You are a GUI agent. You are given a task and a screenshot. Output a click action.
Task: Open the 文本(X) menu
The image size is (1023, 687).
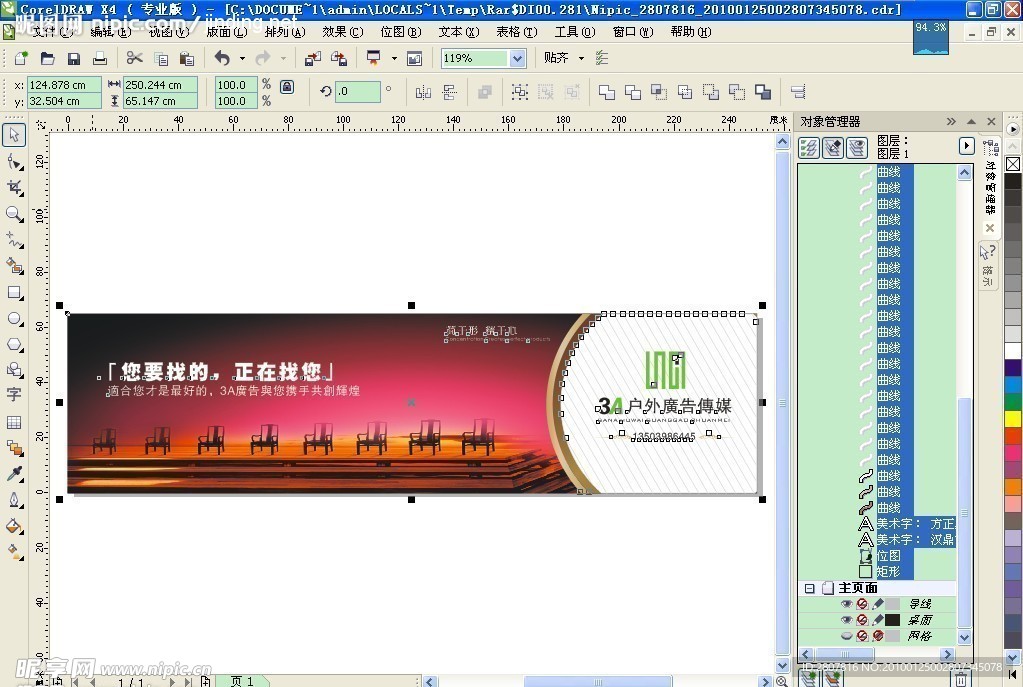[459, 31]
